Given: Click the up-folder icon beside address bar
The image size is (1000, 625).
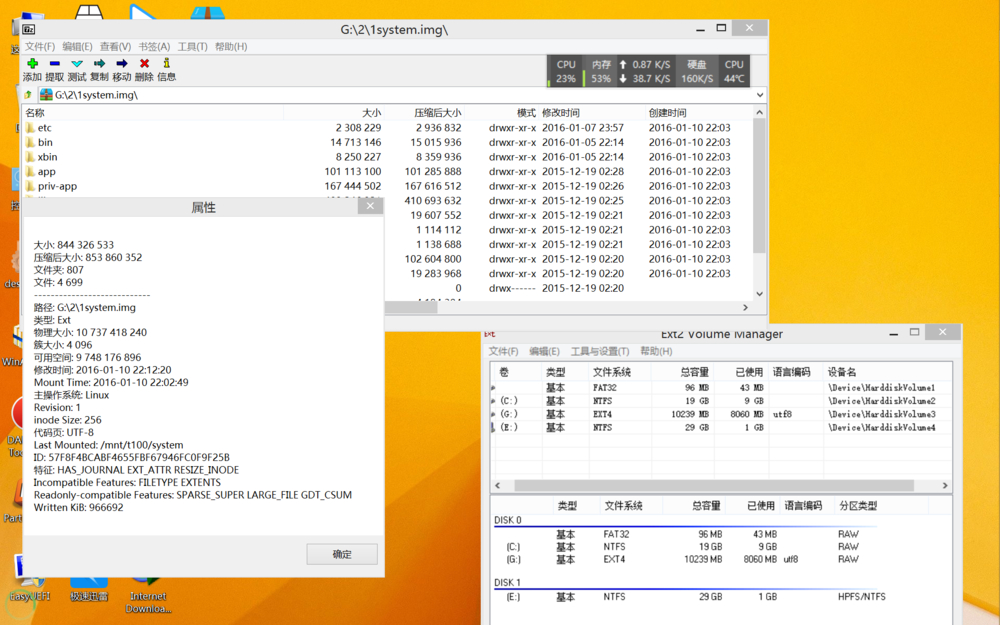Looking at the screenshot, I should (x=28, y=95).
